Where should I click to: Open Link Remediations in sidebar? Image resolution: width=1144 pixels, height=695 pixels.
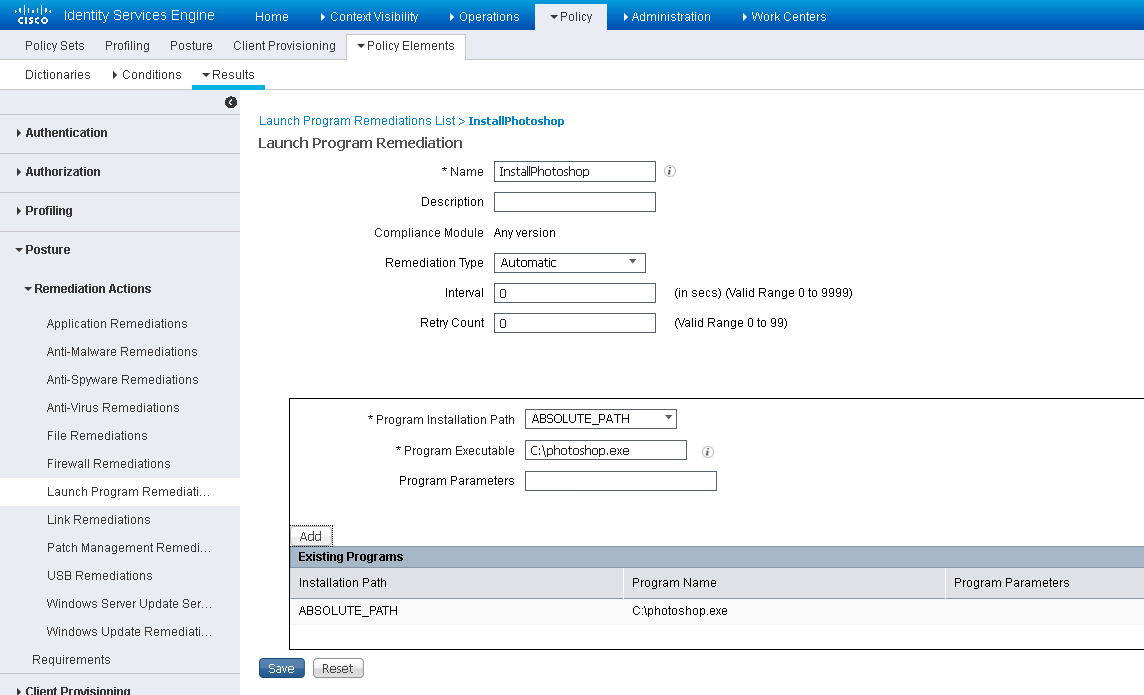(x=98, y=520)
